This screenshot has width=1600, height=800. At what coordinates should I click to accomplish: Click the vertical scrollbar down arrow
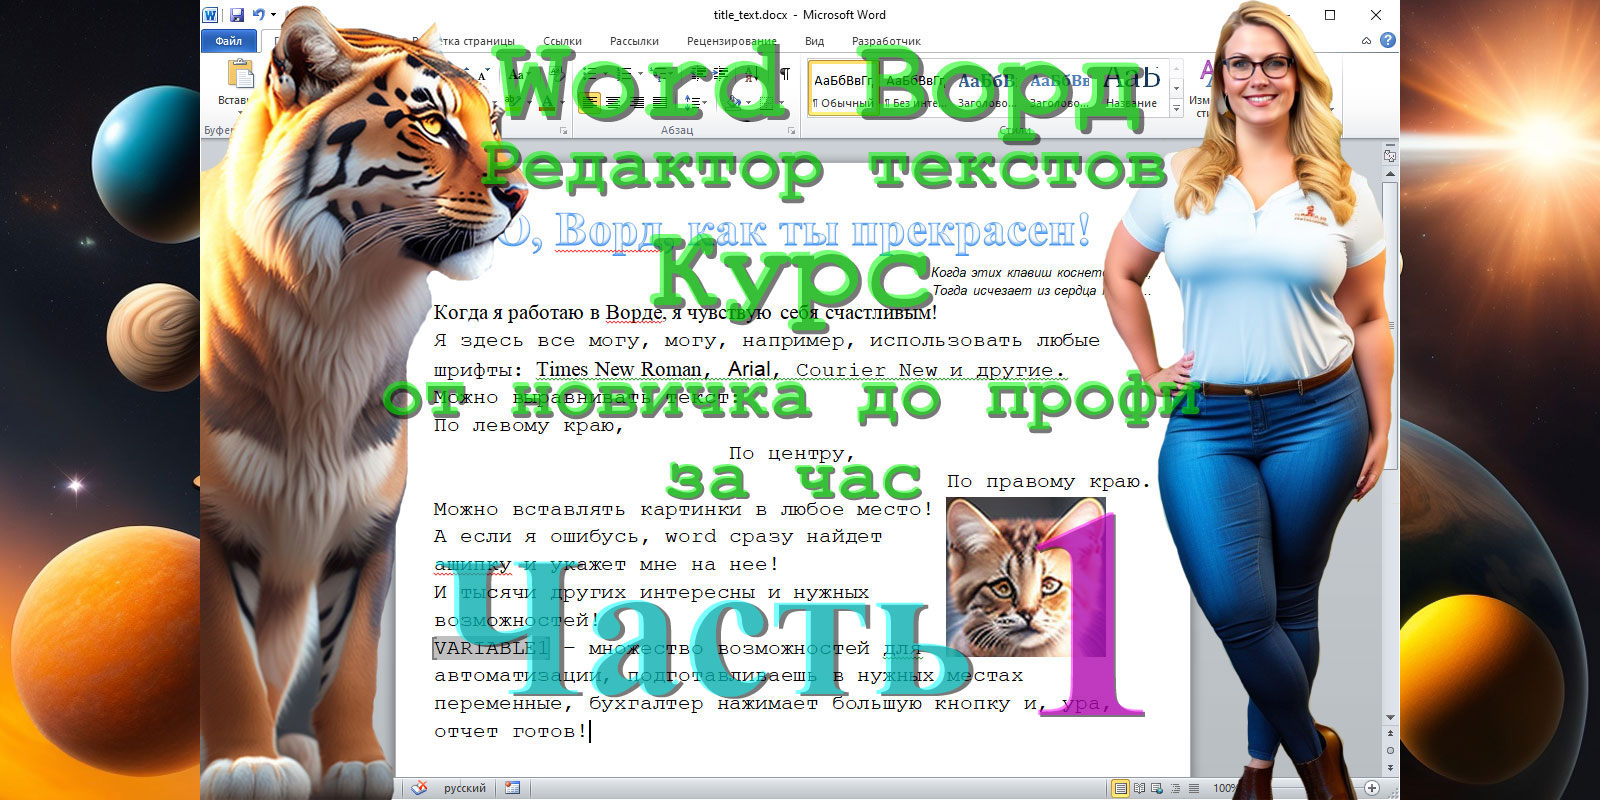click(1390, 717)
